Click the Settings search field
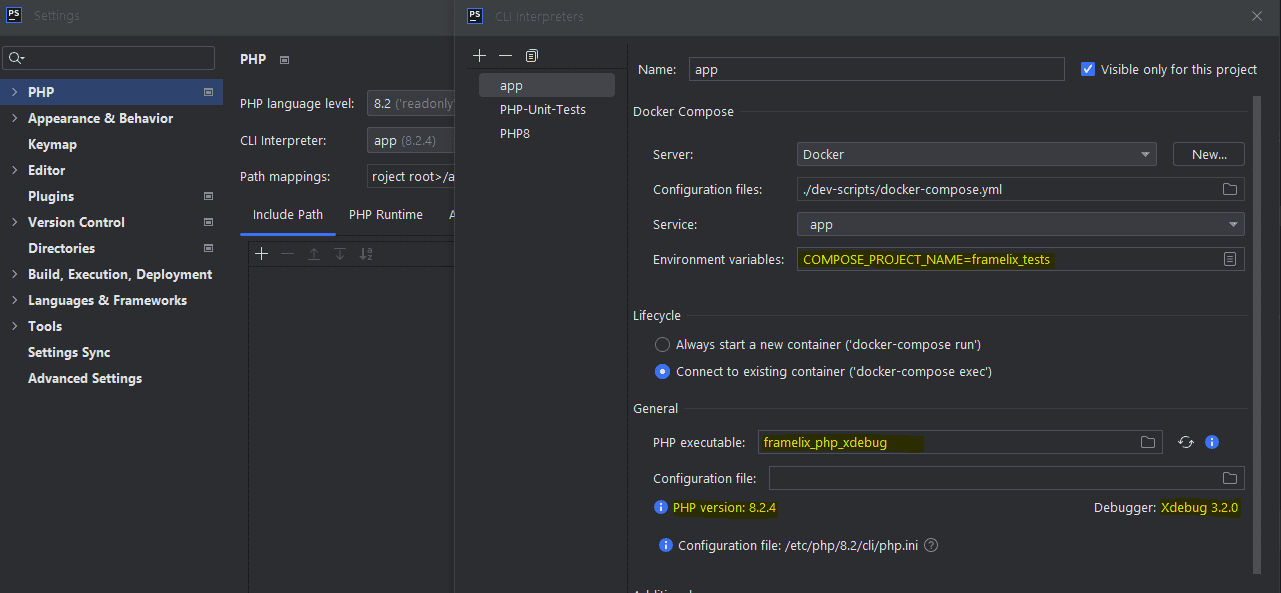 click(x=109, y=58)
